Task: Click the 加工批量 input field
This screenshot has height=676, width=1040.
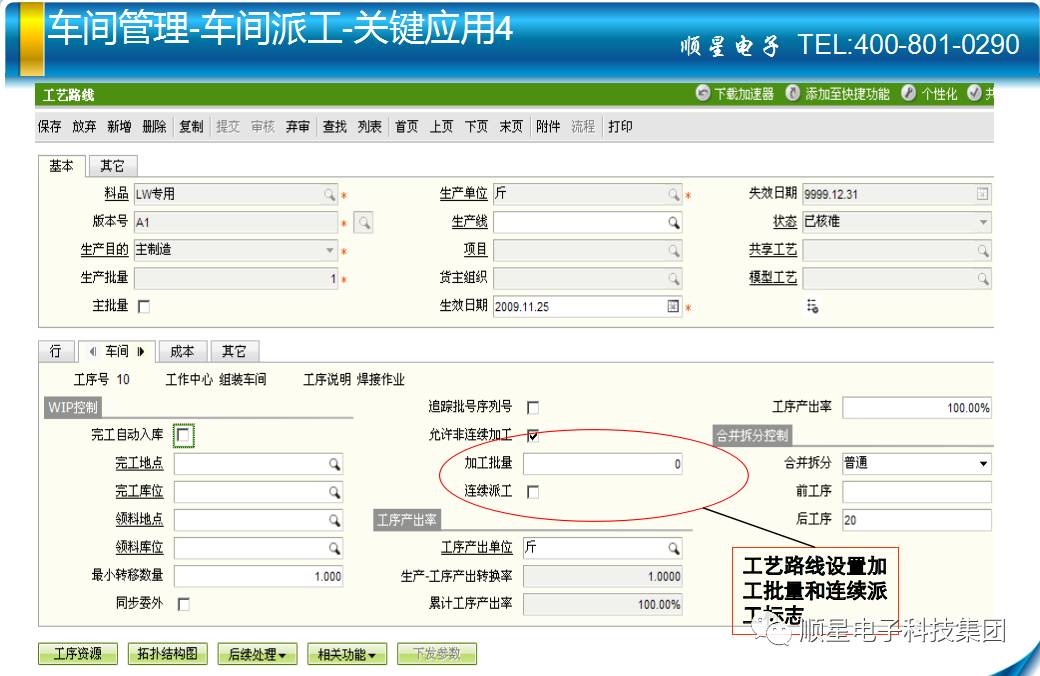Action: pyautogui.click(x=603, y=464)
